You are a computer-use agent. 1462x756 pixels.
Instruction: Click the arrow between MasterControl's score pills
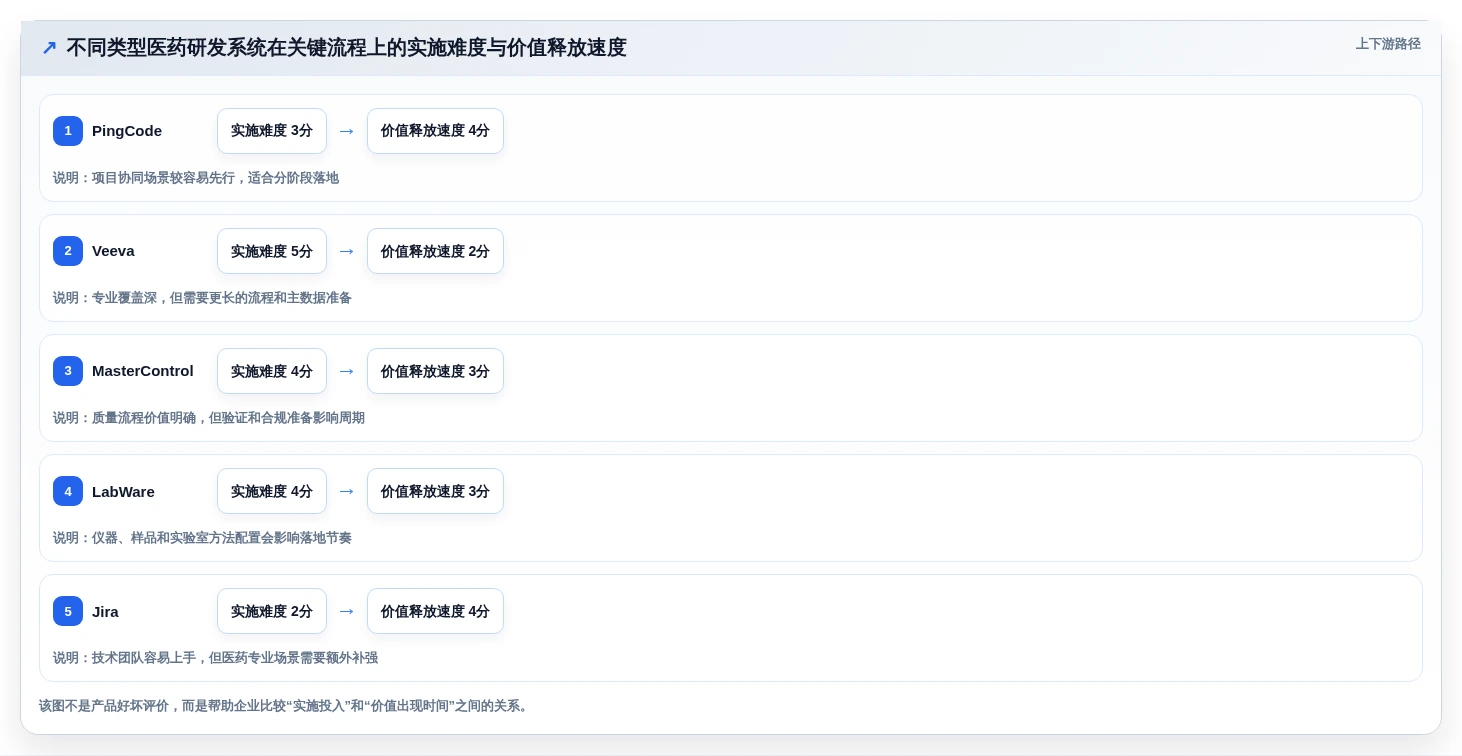click(347, 371)
